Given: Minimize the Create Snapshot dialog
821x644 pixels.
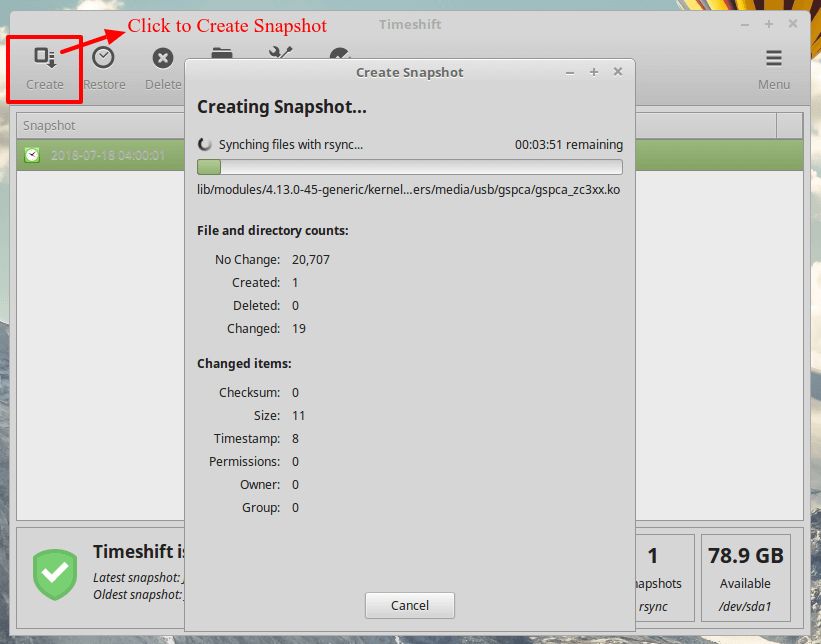Looking at the screenshot, I should coord(570,72).
